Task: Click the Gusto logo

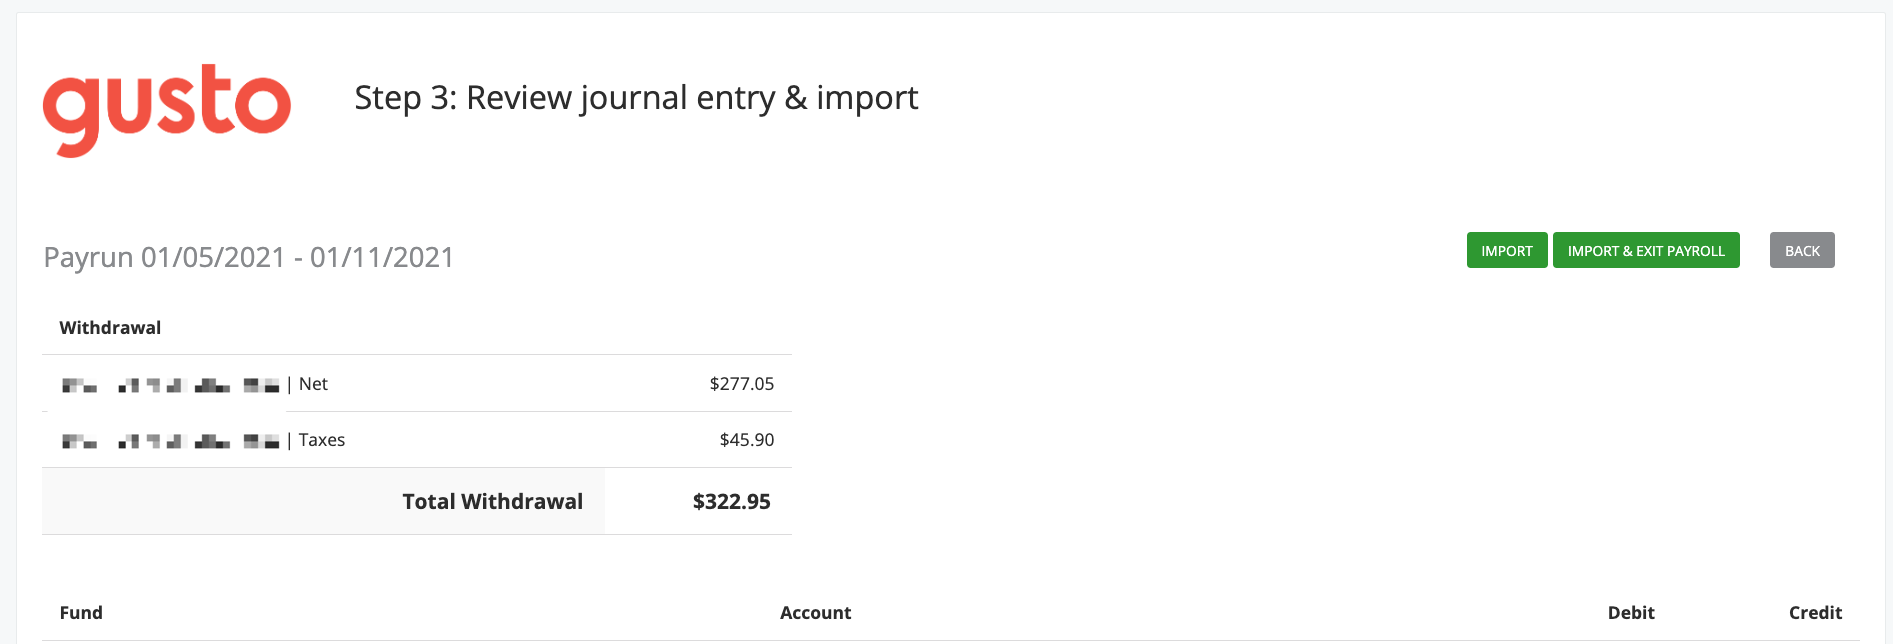Action: point(167,110)
